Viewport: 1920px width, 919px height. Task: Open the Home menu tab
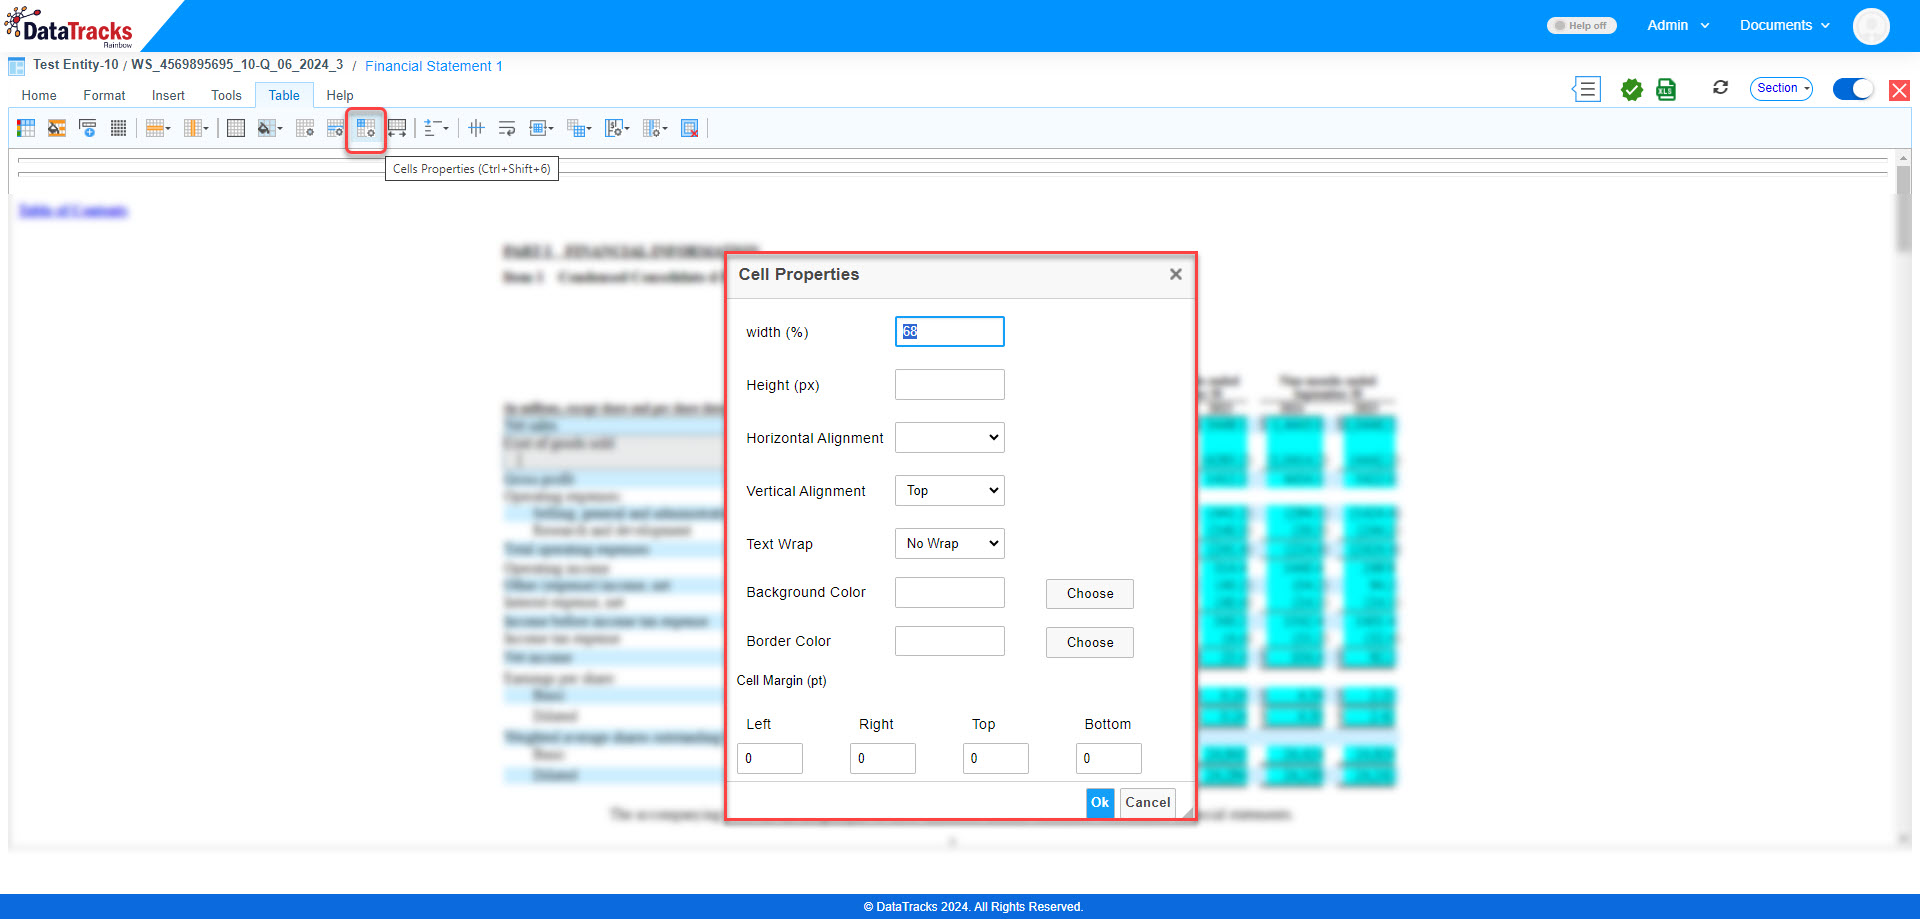(39, 96)
